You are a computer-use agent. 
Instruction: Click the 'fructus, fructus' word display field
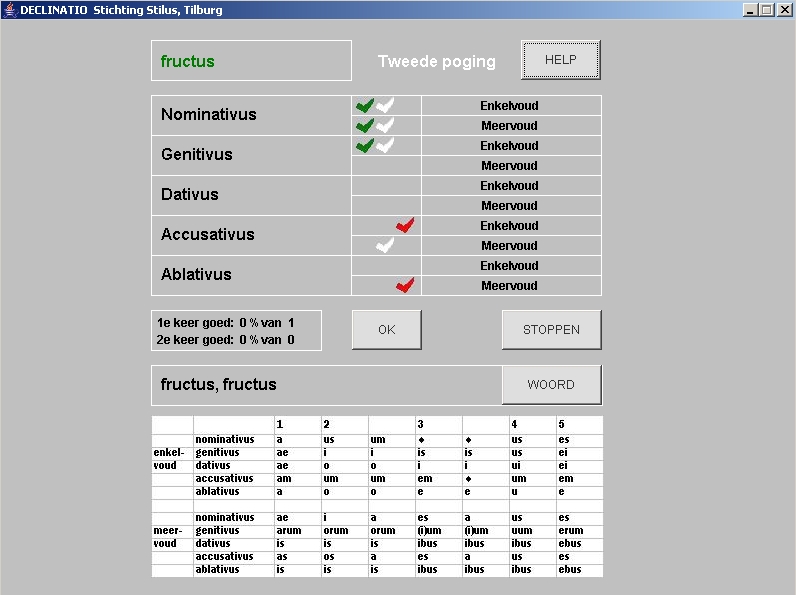pyautogui.click(x=325, y=385)
